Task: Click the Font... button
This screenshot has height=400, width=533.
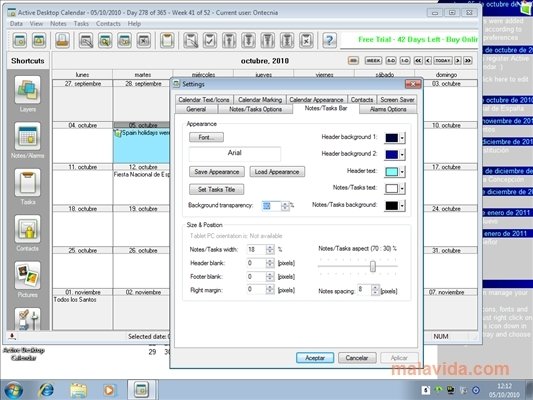Action: click(206, 137)
